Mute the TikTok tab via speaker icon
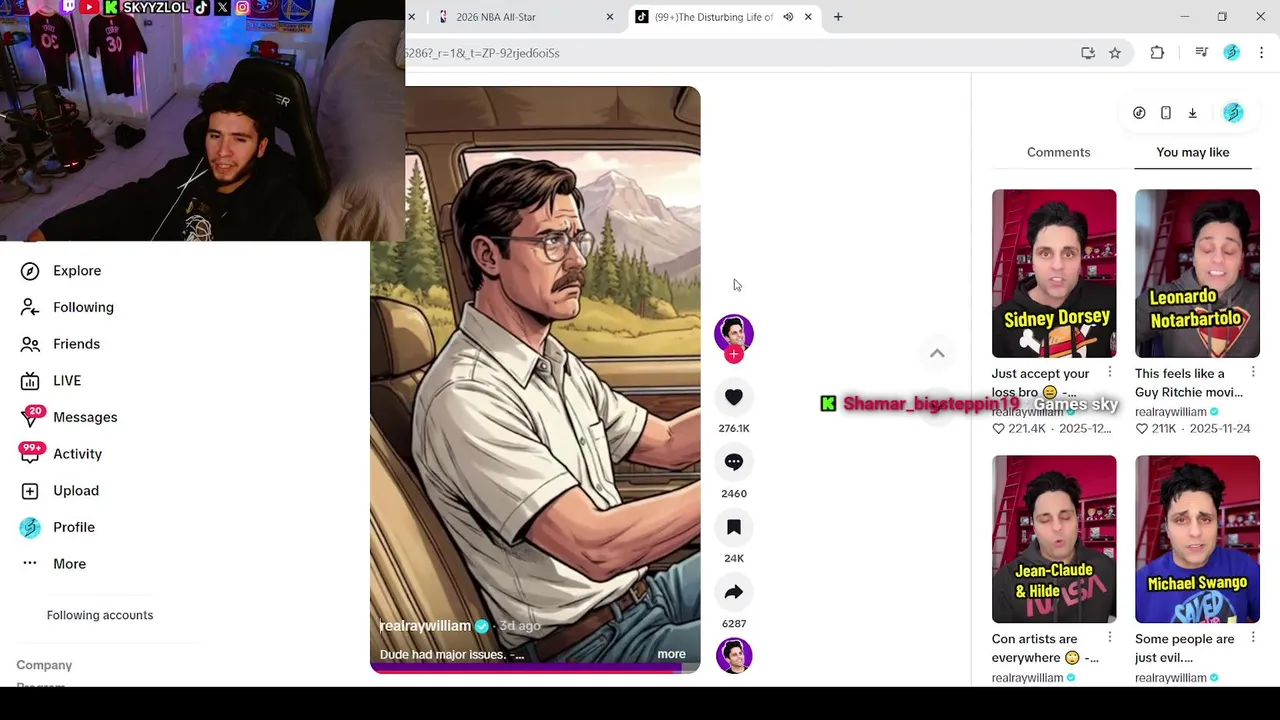 coord(788,17)
